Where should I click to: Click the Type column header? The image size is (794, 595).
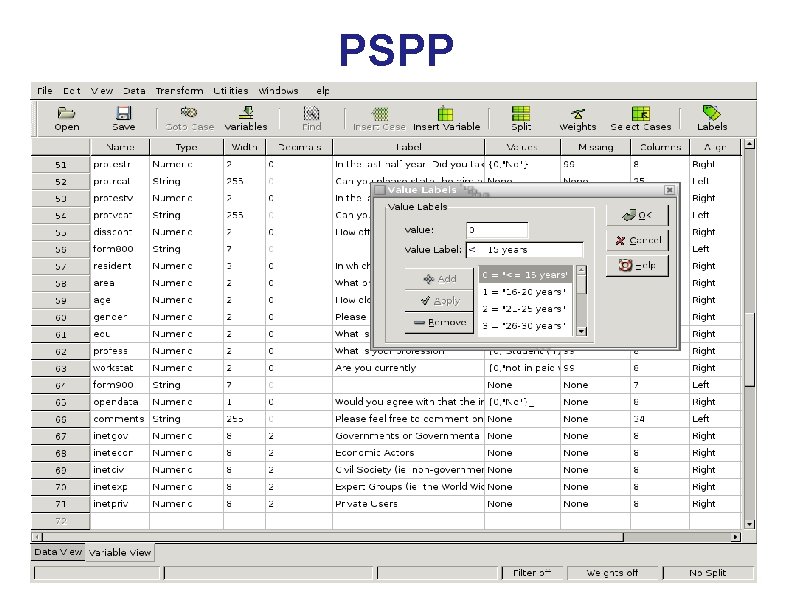[x=186, y=147]
